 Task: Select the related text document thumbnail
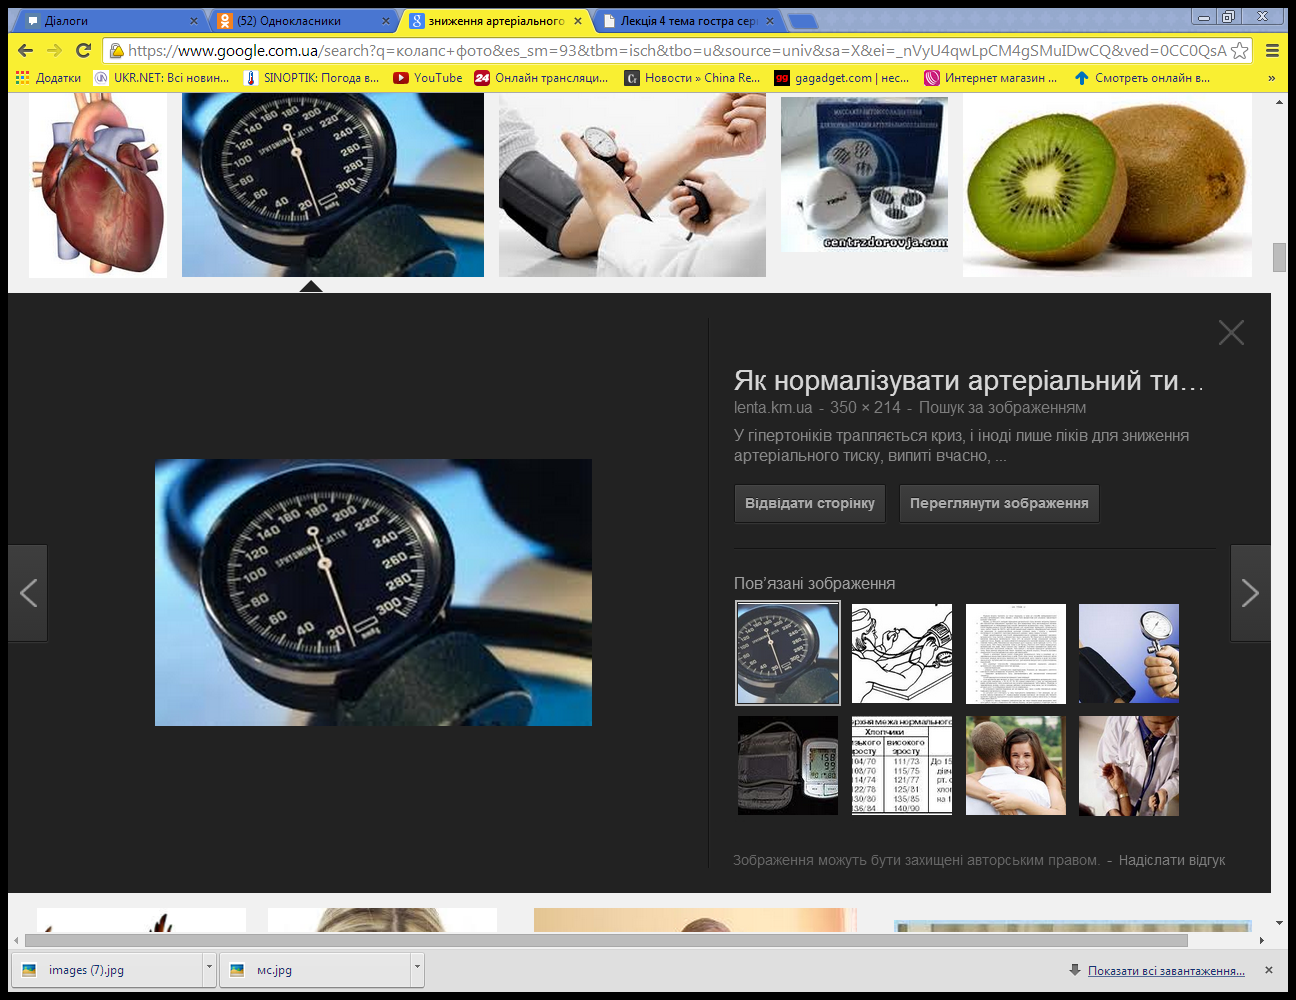1016,654
